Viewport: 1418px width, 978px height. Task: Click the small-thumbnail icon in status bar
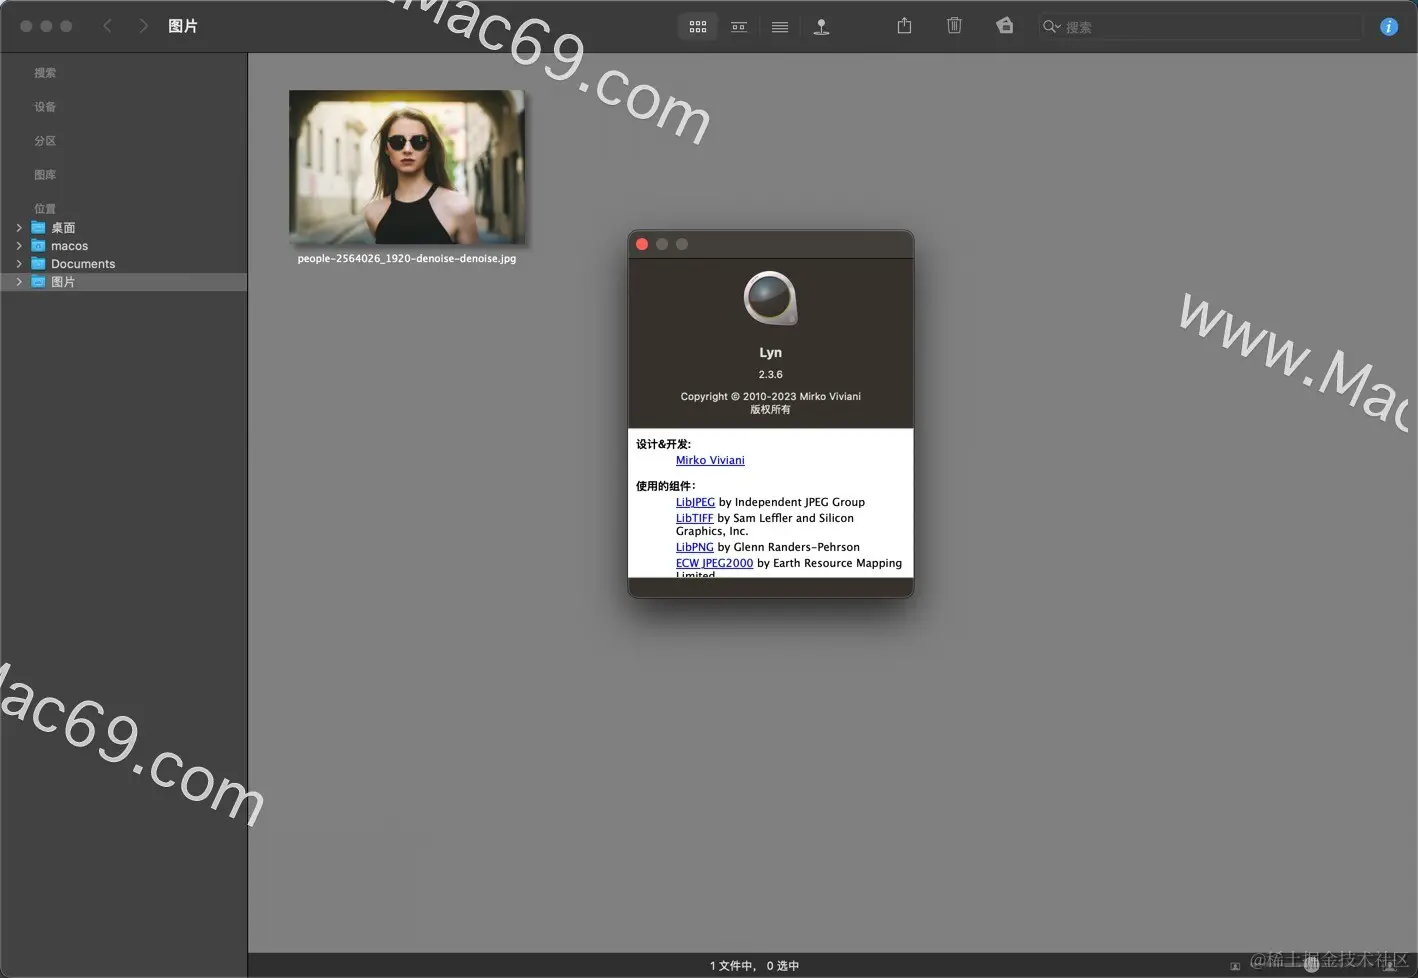coord(1235,966)
